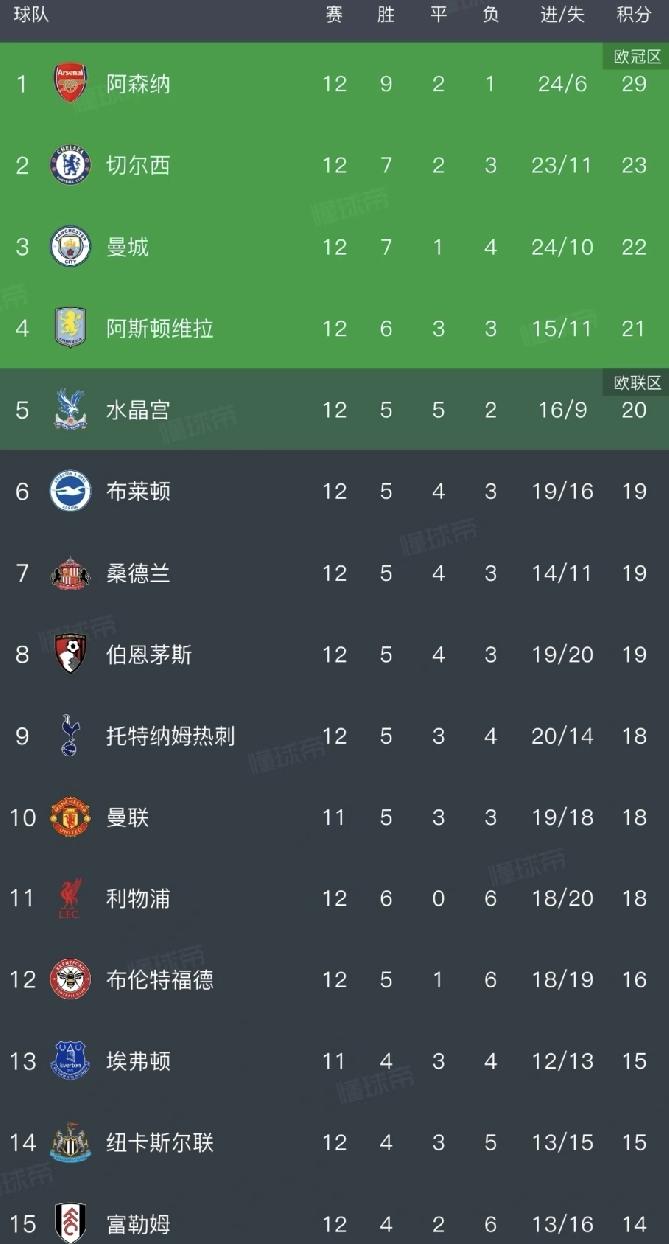
Task: Select team name 托特纳姆热刺
Action: click(x=171, y=736)
